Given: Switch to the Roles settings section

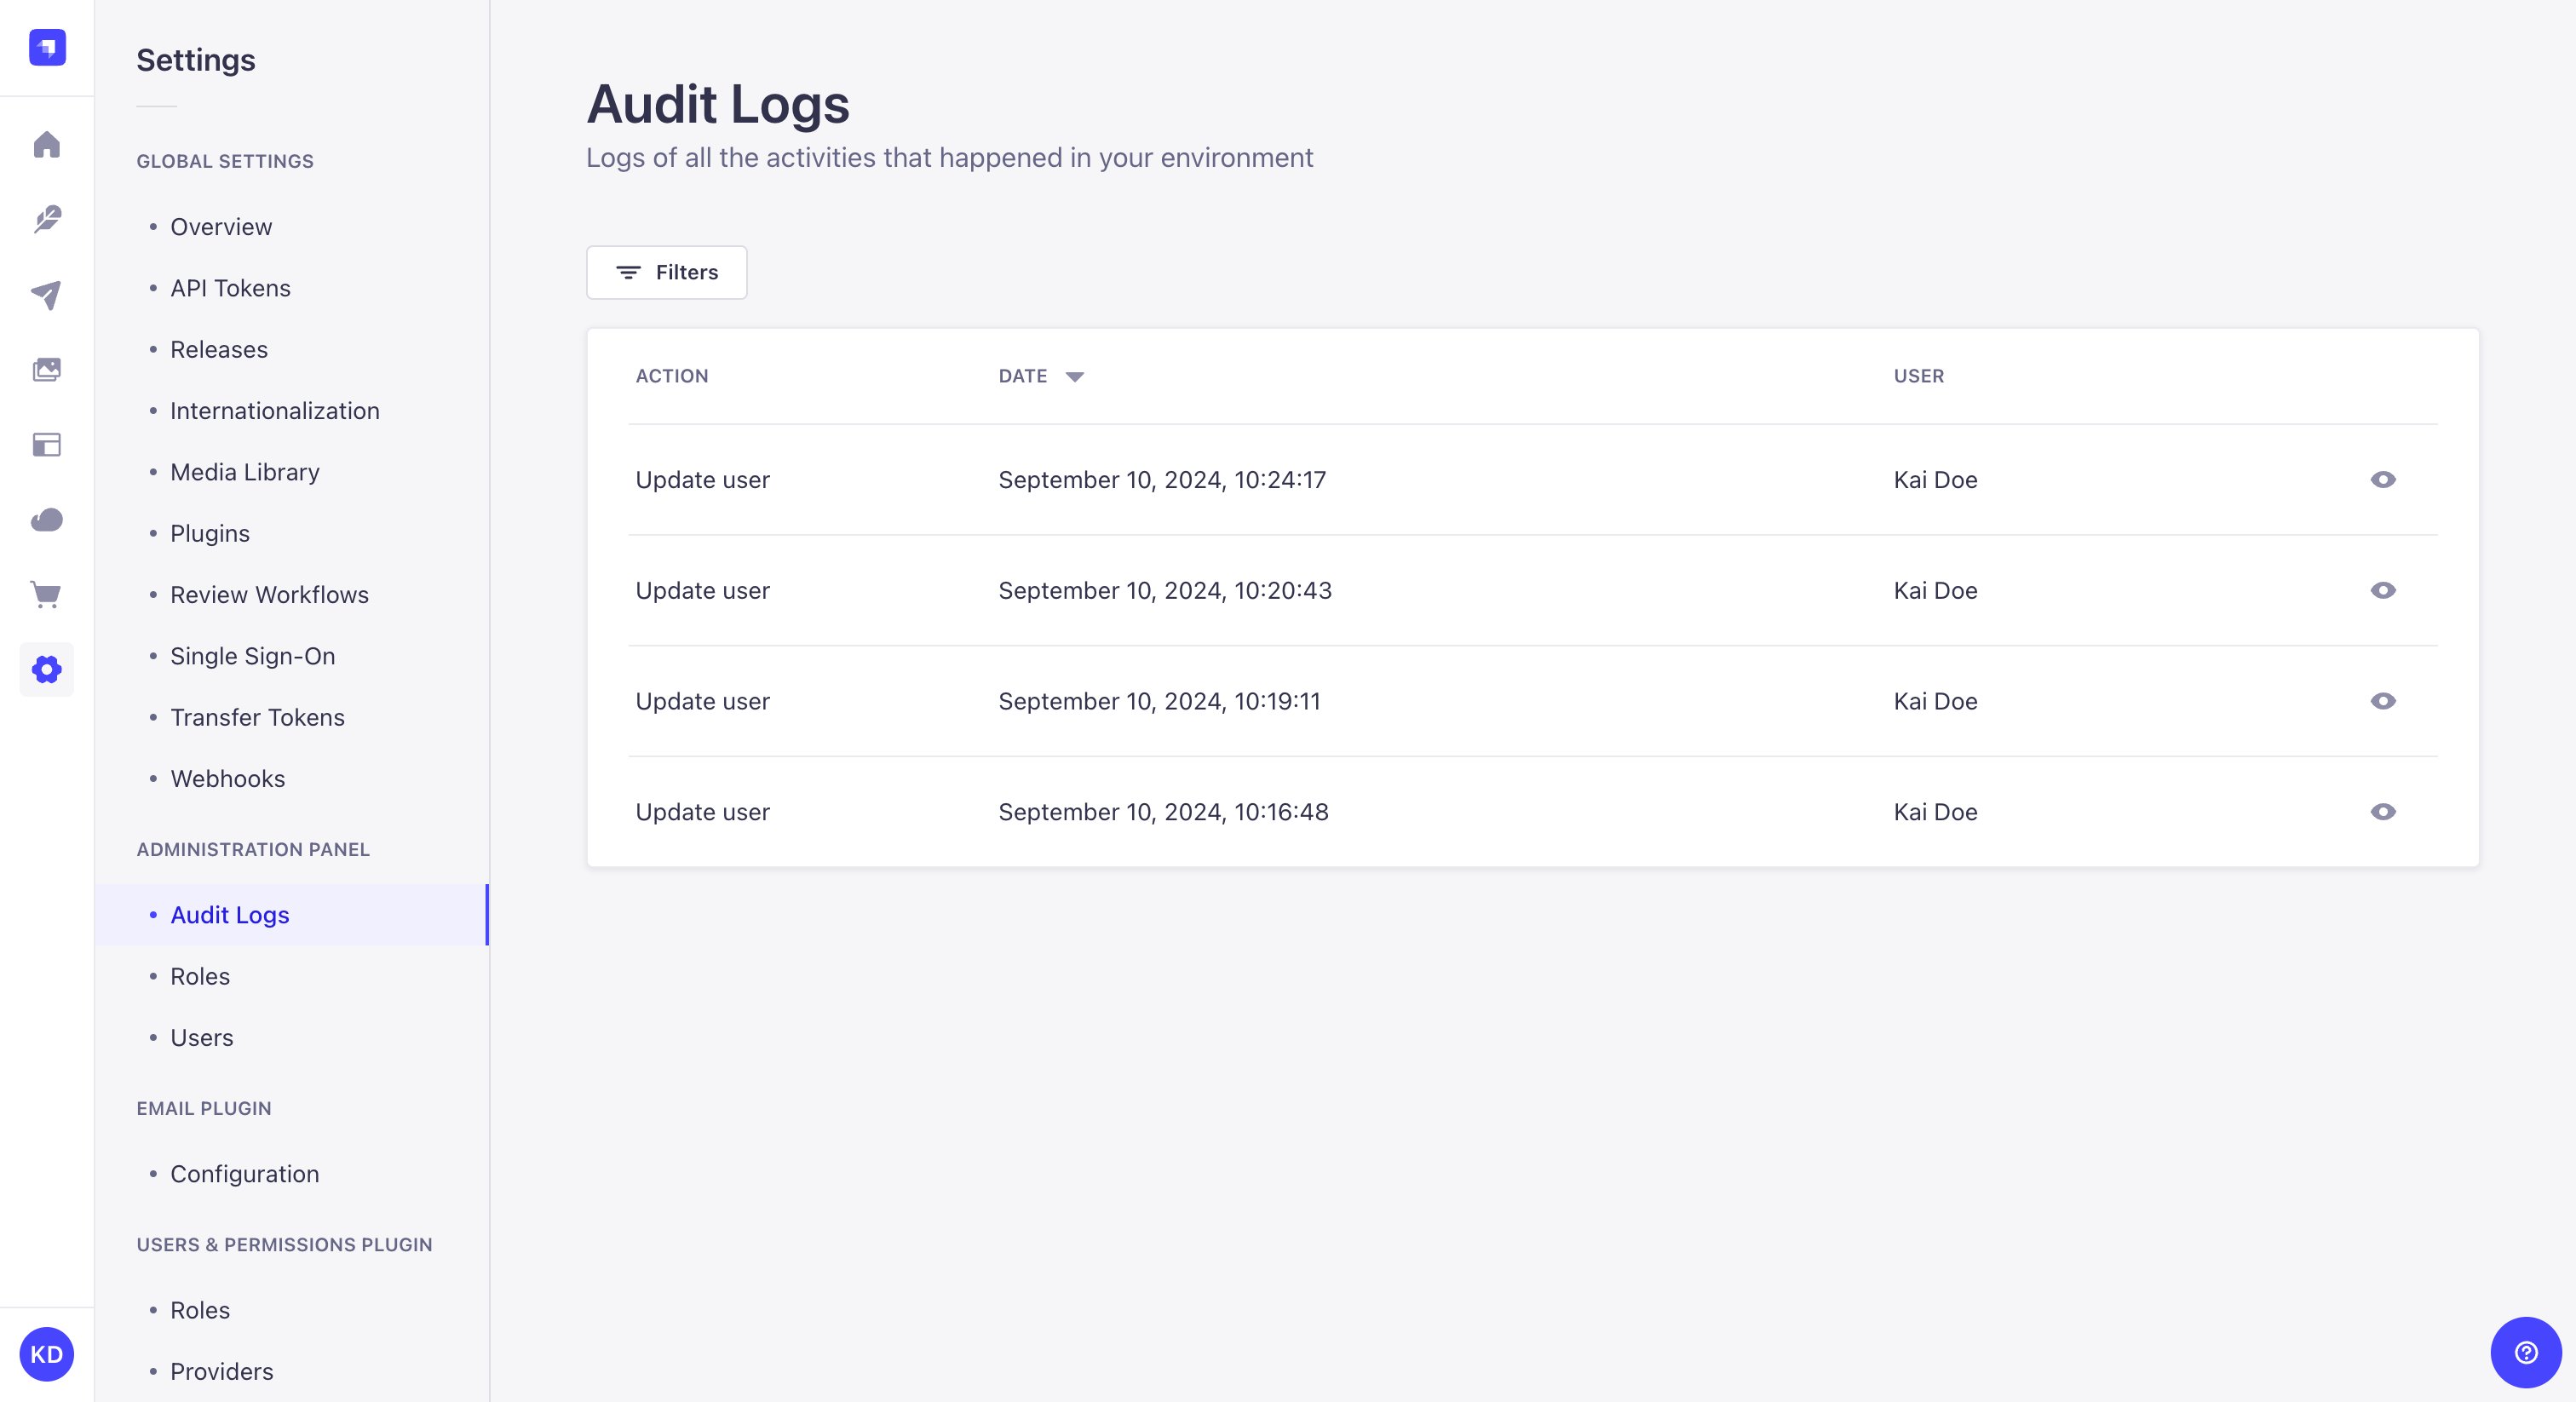Looking at the screenshot, I should (199, 976).
